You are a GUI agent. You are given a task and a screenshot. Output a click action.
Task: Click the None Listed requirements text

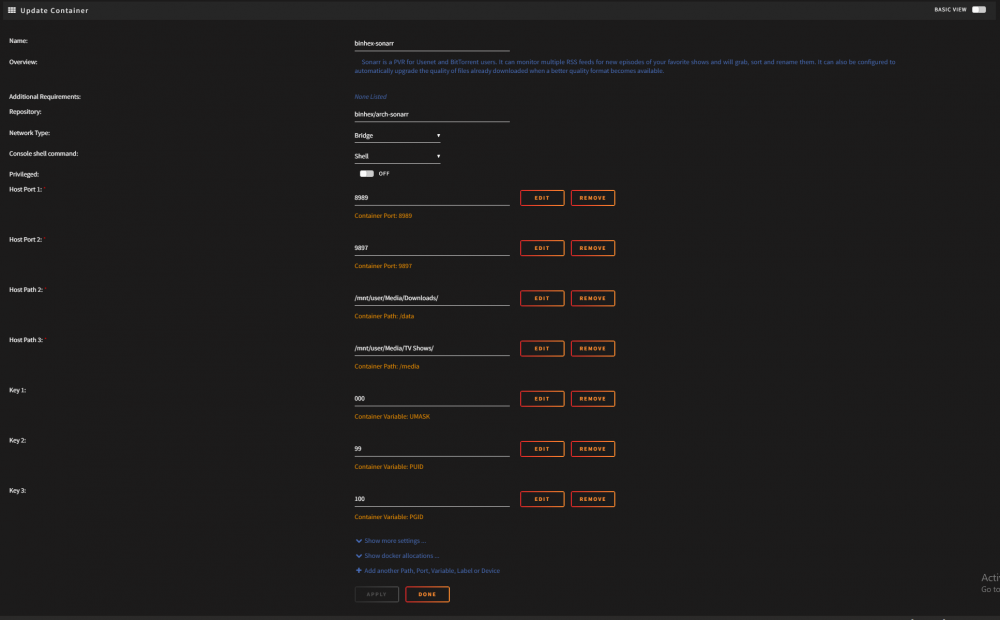click(371, 97)
